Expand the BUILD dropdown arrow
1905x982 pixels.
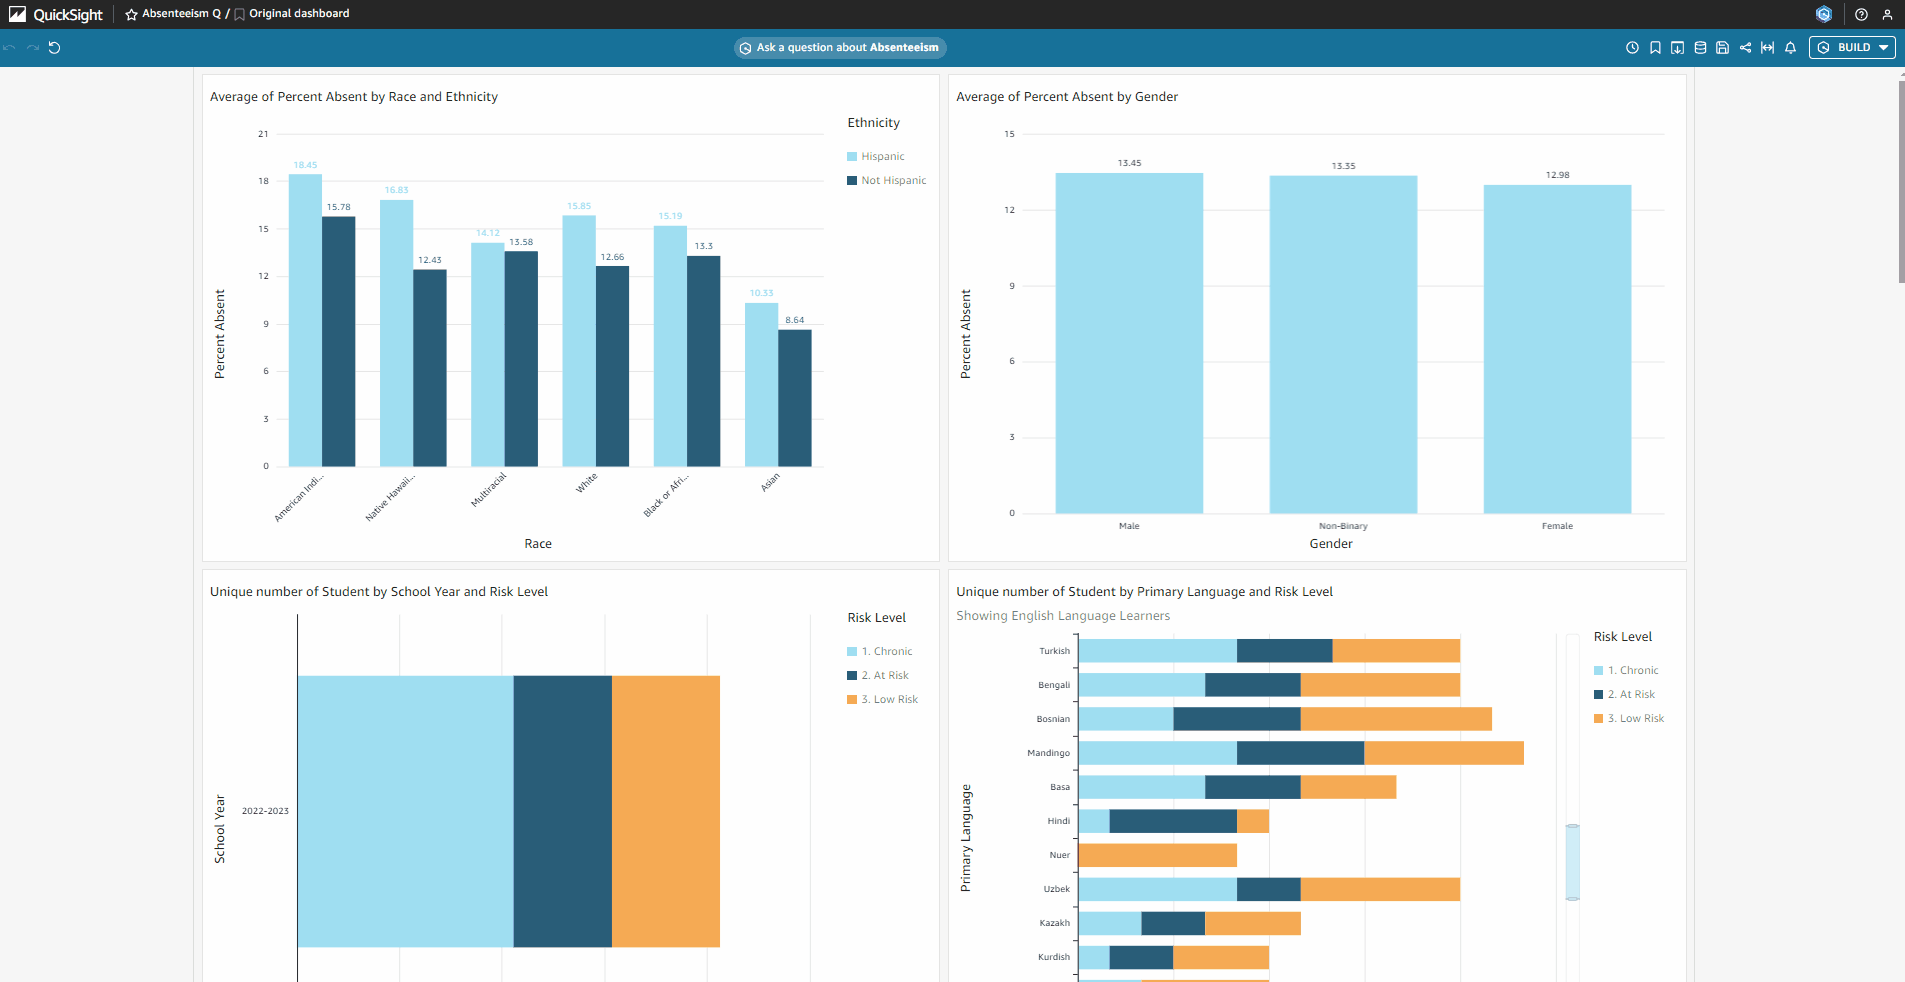(1883, 47)
